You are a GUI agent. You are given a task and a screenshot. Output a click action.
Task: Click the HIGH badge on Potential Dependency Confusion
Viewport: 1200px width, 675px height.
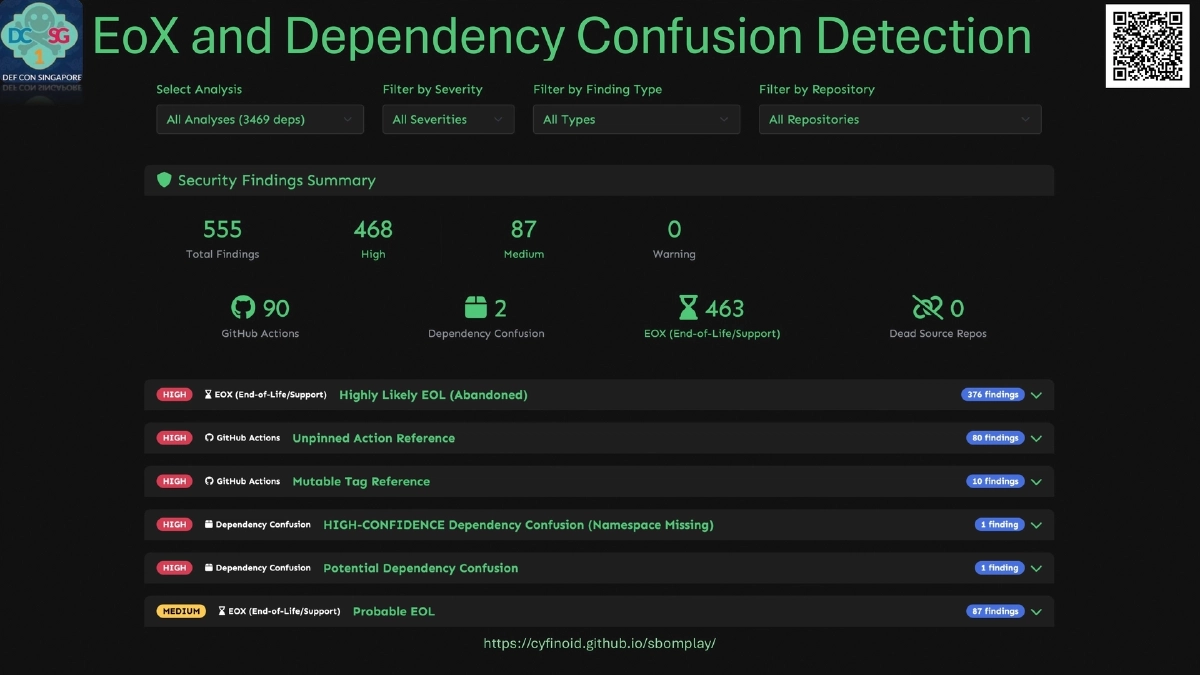click(174, 567)
